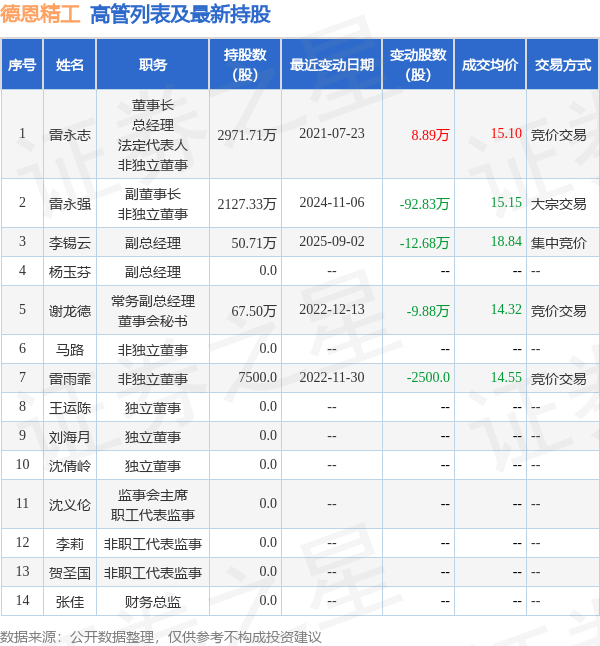Click the average price 18.84

tap(506, 241)
